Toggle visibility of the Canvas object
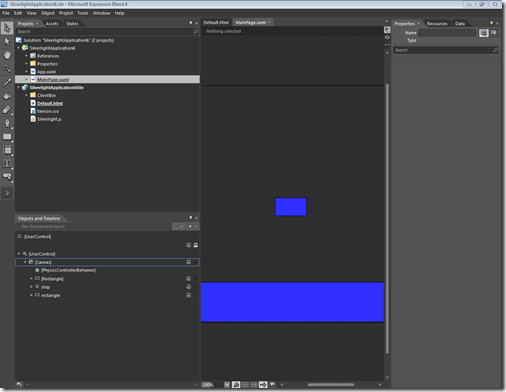The height and width of the screenshot is (392, 506). coord(188,262)
